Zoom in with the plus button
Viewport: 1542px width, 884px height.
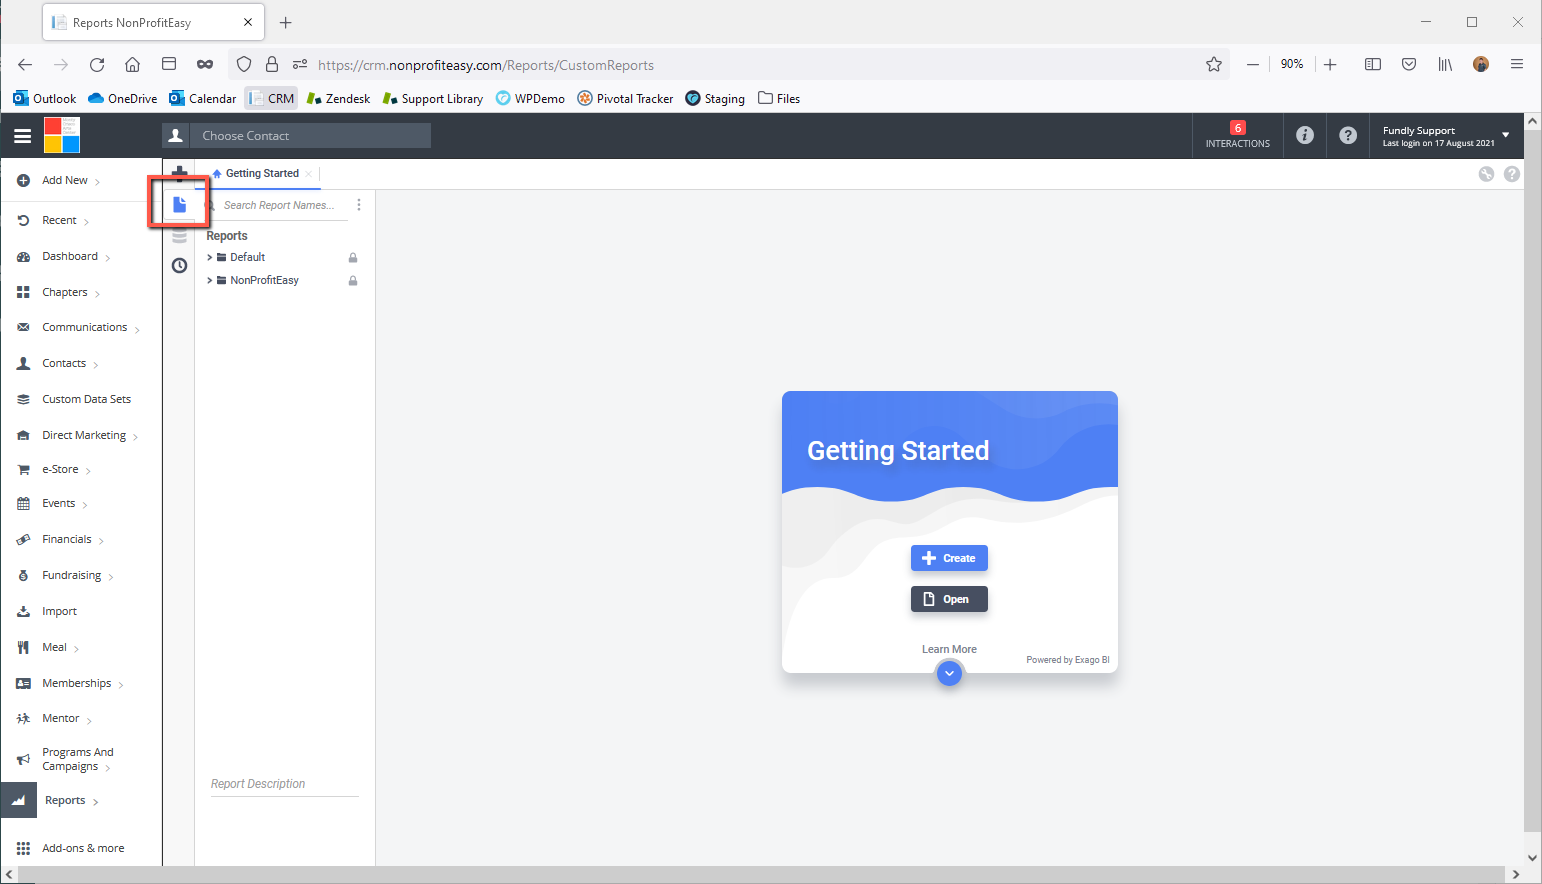pos(1330,65)
